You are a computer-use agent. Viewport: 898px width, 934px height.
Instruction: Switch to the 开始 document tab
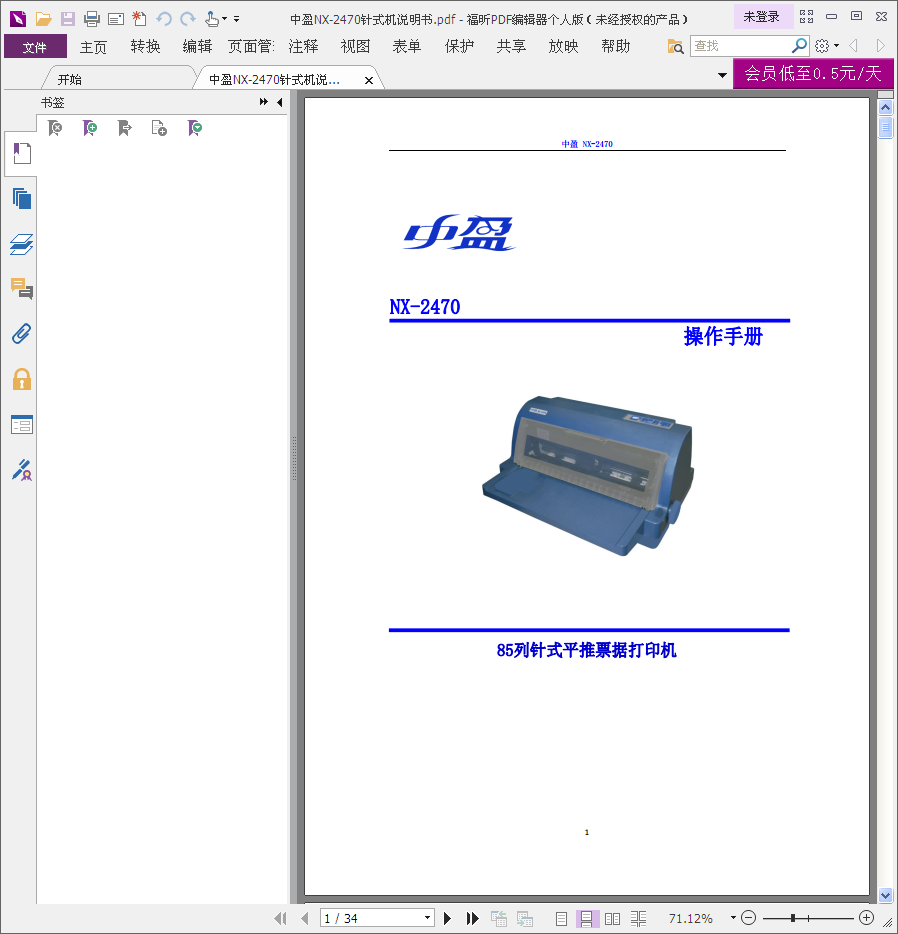[70, 79]
